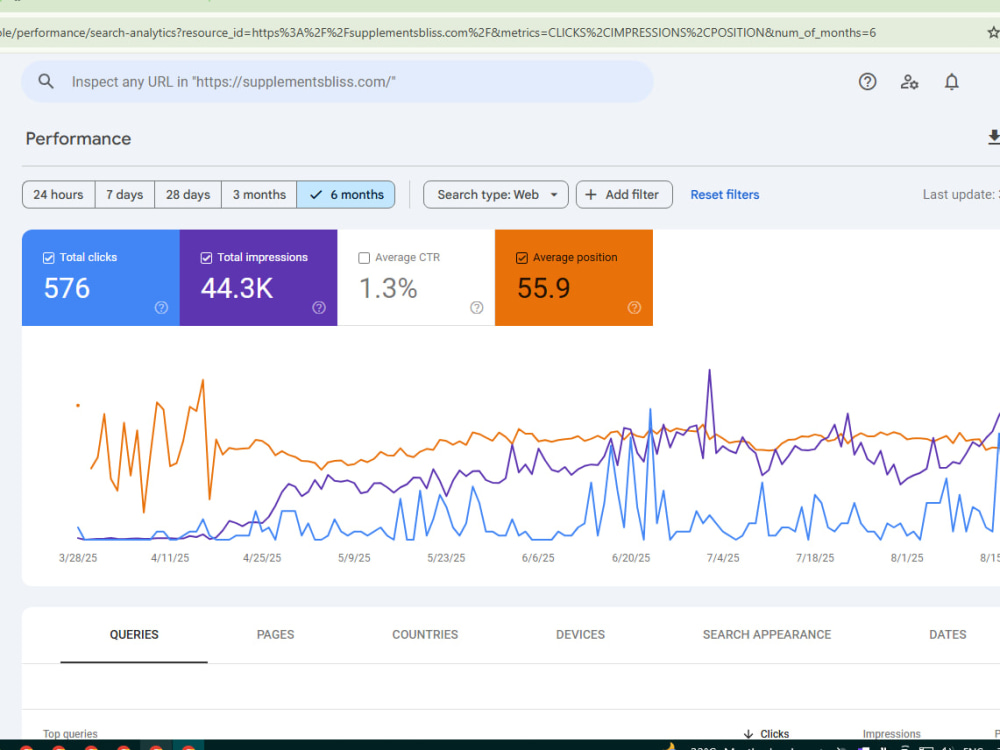Click the Last update text

(x=961, y=195)
